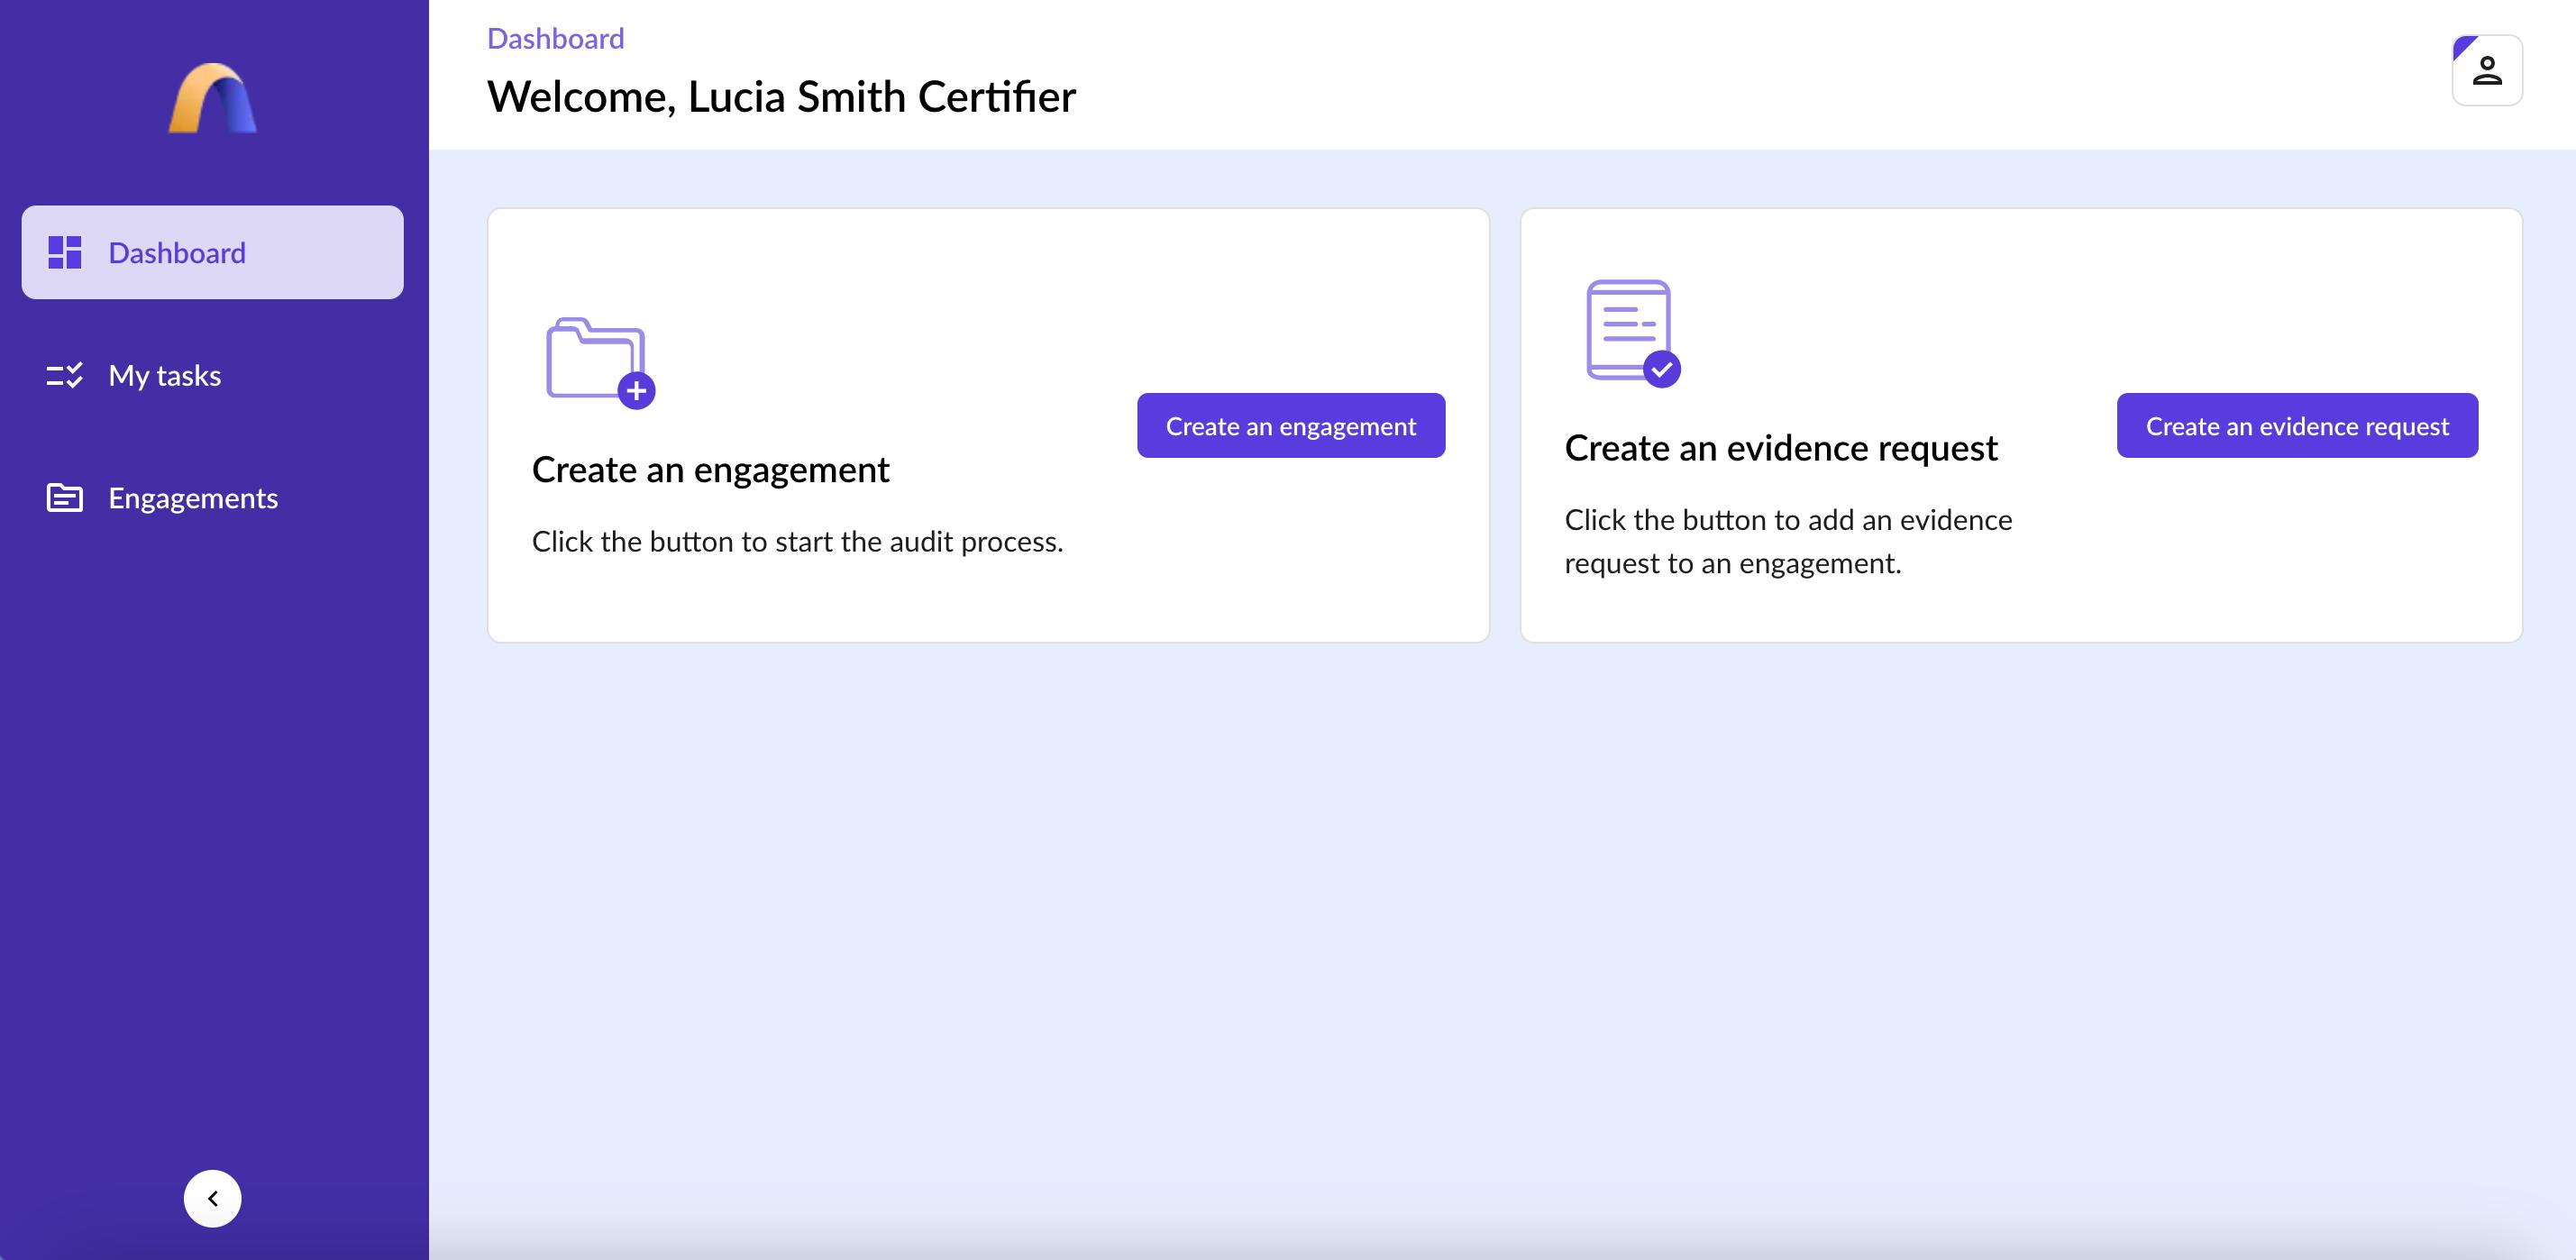Click the Engagements folder icon
Screen dimensions: 2576x1260
coord(65,497)
